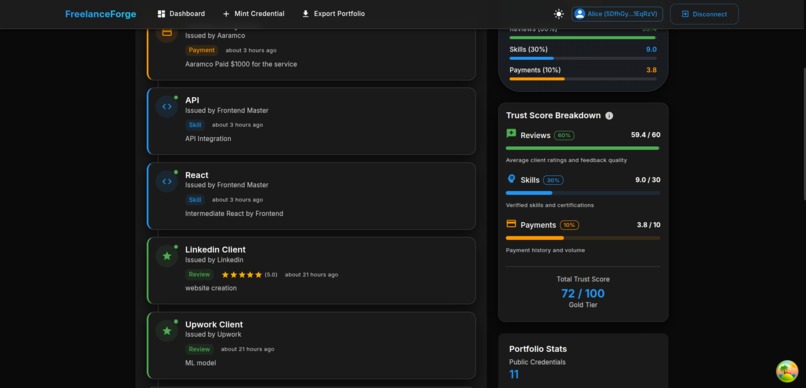Click the Reviews chat icon in breakdown

click(x=511, y=134)
